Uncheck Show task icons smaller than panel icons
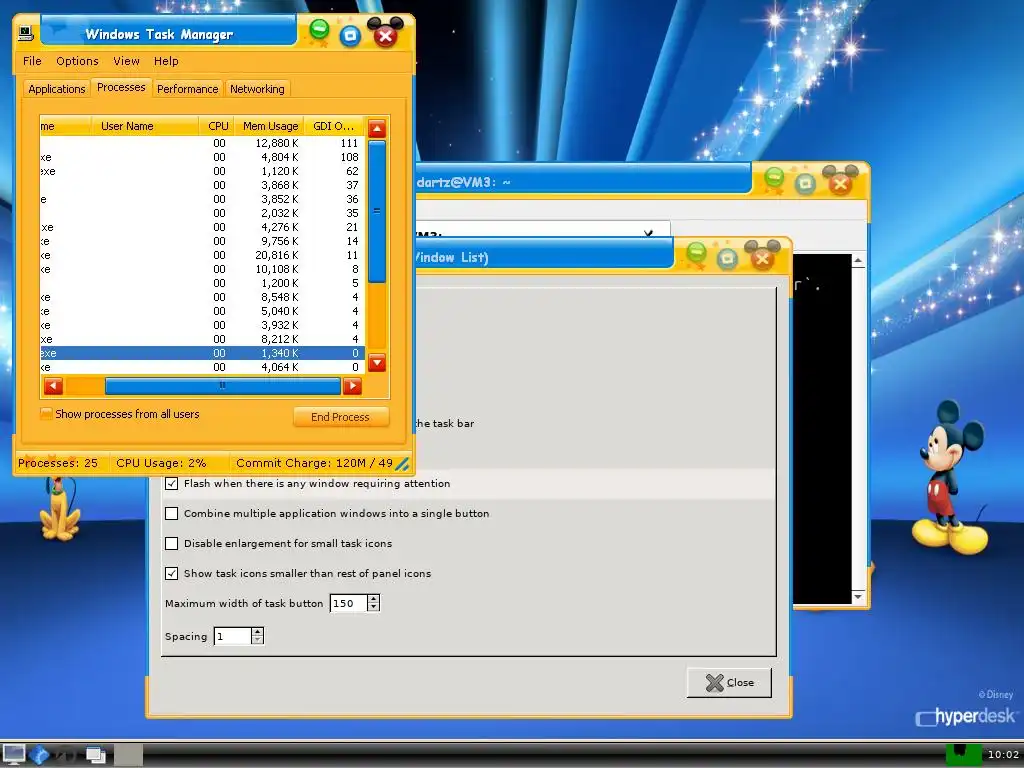This screenshot has width=1024, height=768. [171, 573]
